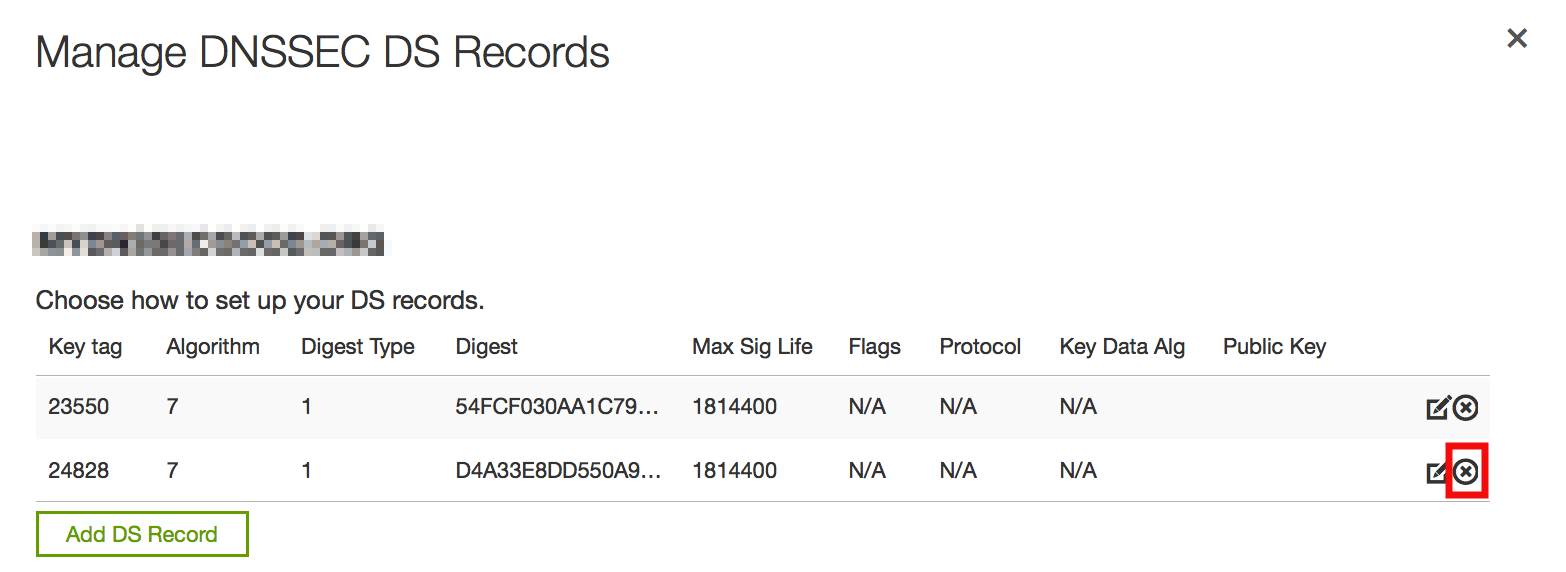Edit the DS record with key tag 24828
Image resolution: width=1566 pixels, height=572 pixels.
tap(1438, 472)
